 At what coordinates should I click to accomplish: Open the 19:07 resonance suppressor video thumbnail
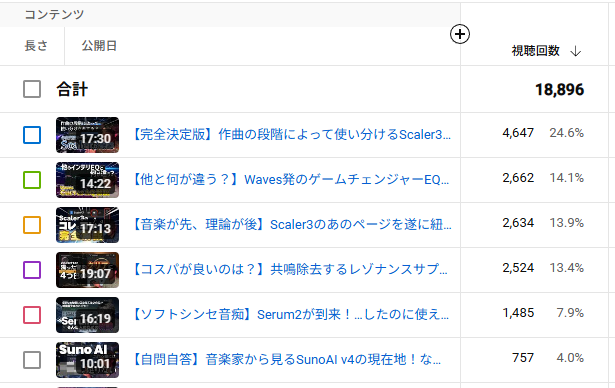[x=87, y=270]
